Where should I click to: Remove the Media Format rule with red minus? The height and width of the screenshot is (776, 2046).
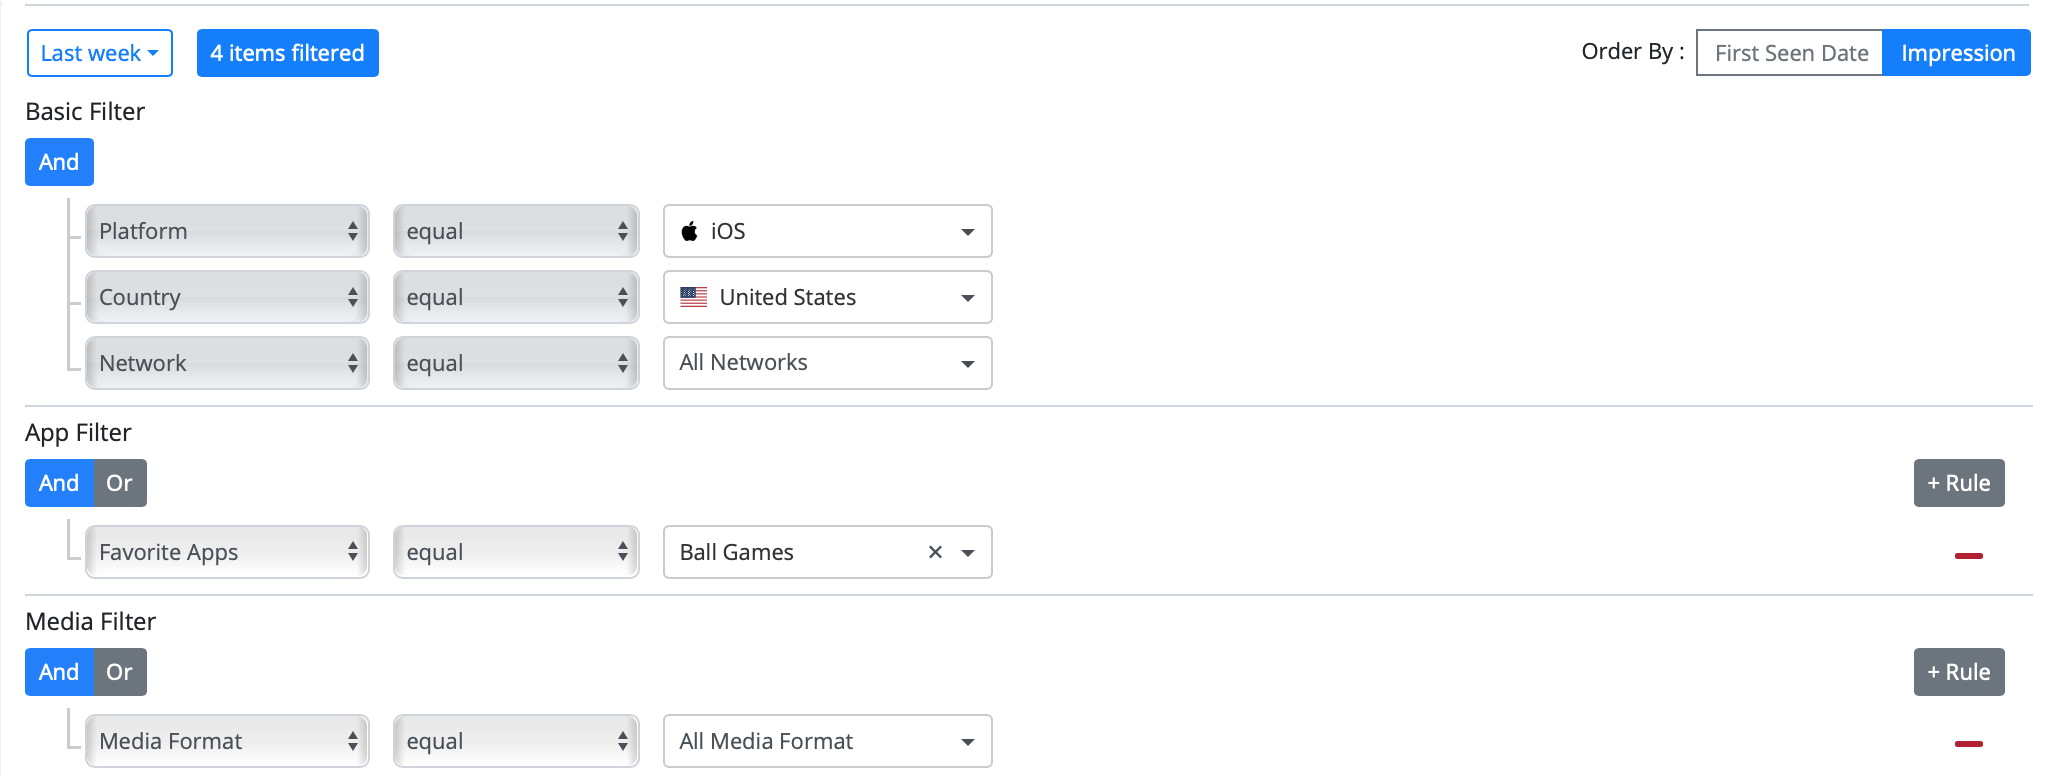point(1968,743)
